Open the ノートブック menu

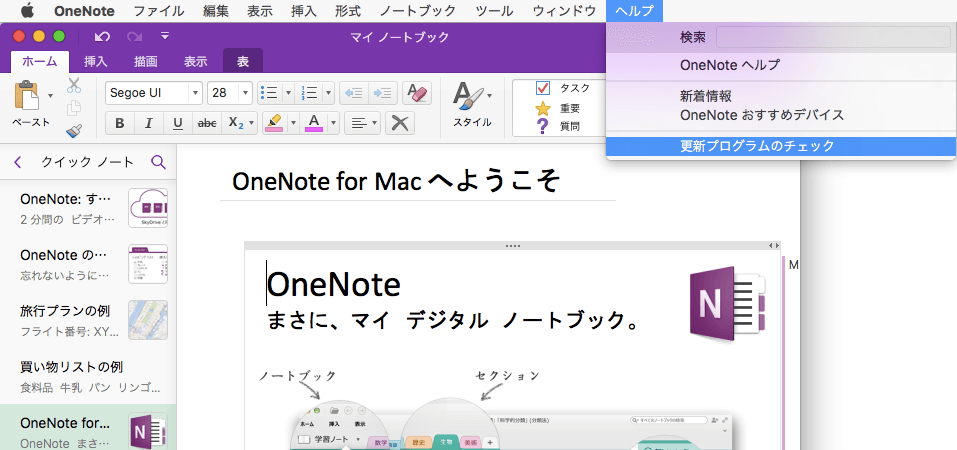click(x=417, y=10)
